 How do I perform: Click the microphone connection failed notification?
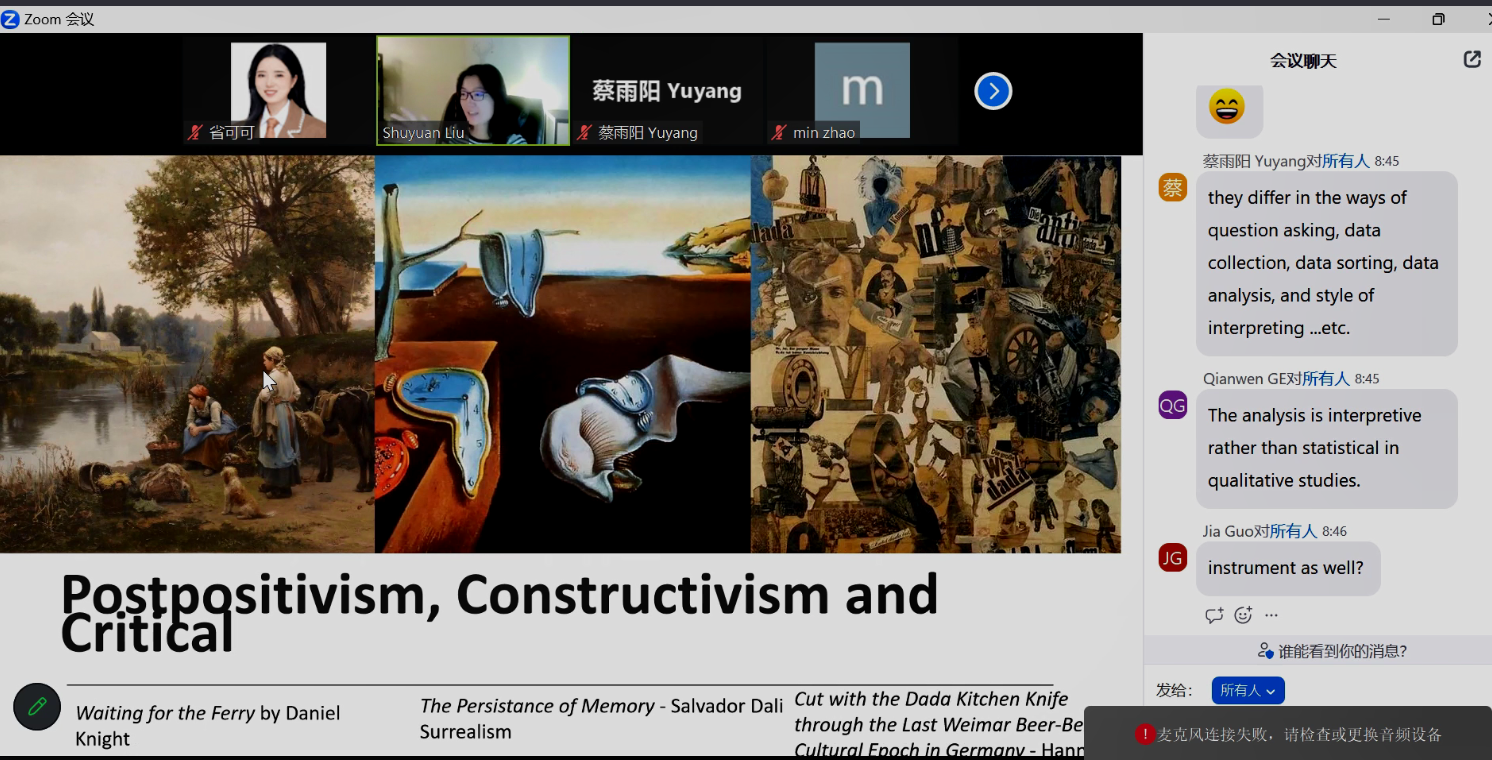(1288, 734)
